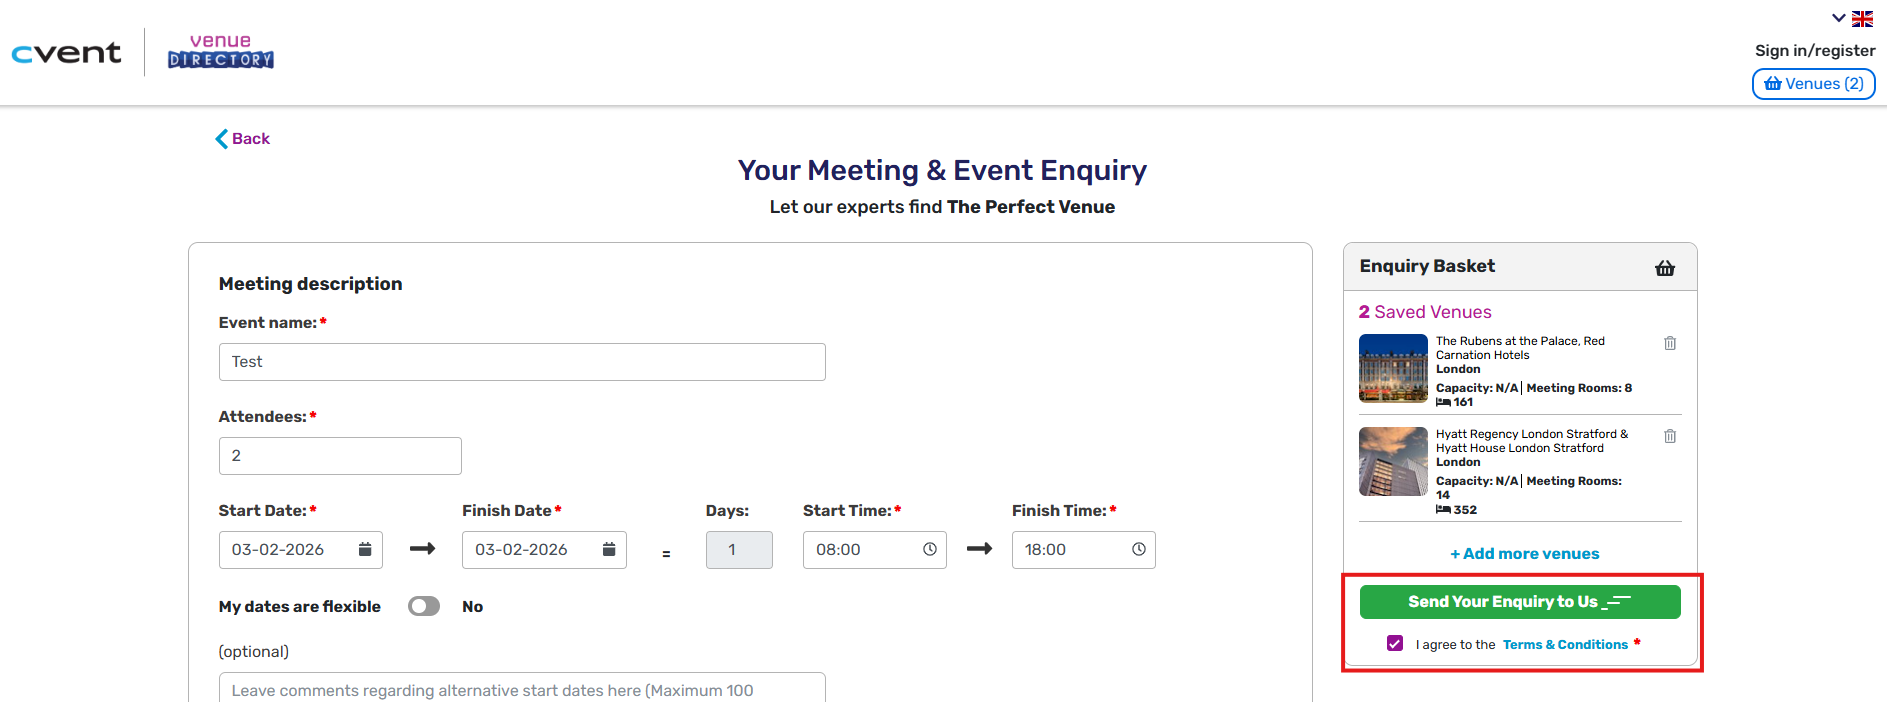Click the Finish Time clock icon
The image size is (1887, 702).
coord(1139,549)
